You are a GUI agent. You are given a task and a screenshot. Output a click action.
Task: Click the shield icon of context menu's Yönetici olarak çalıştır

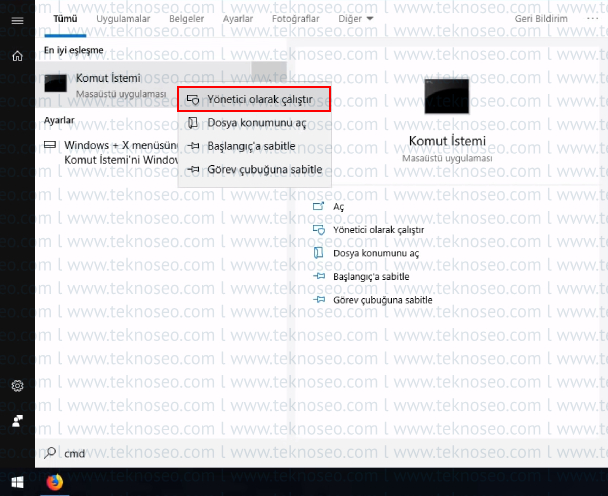[x=193, y=100]
